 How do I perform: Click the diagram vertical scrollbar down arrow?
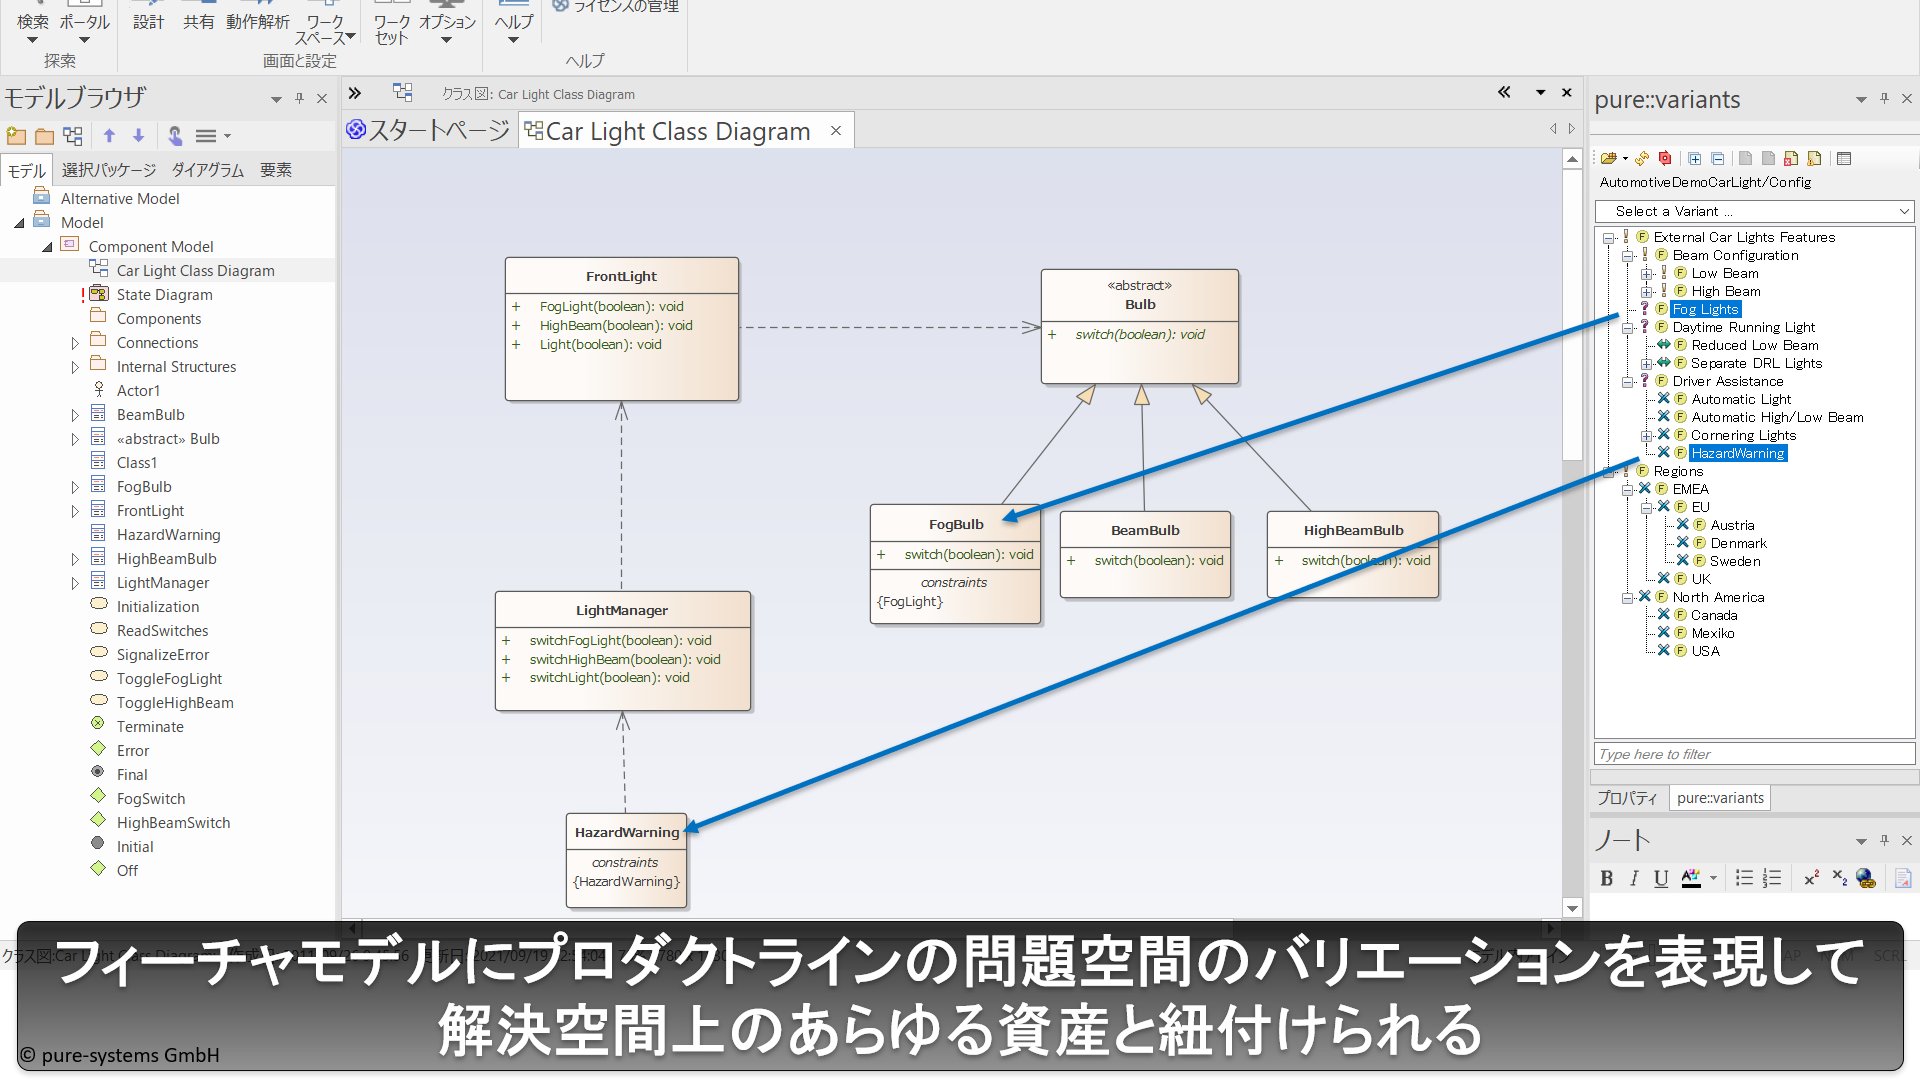tap(1572, 909)
